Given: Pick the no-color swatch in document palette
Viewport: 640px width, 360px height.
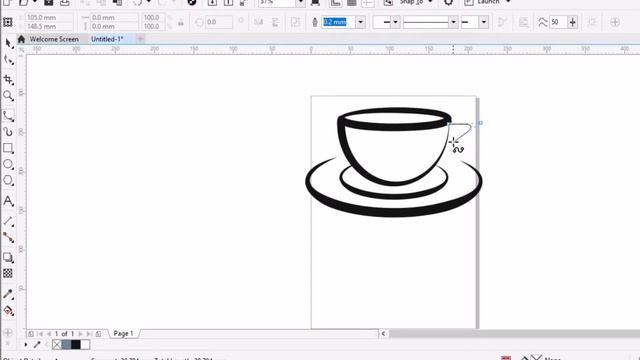Looking at the screenshot, I should click(x=57, y=344).
